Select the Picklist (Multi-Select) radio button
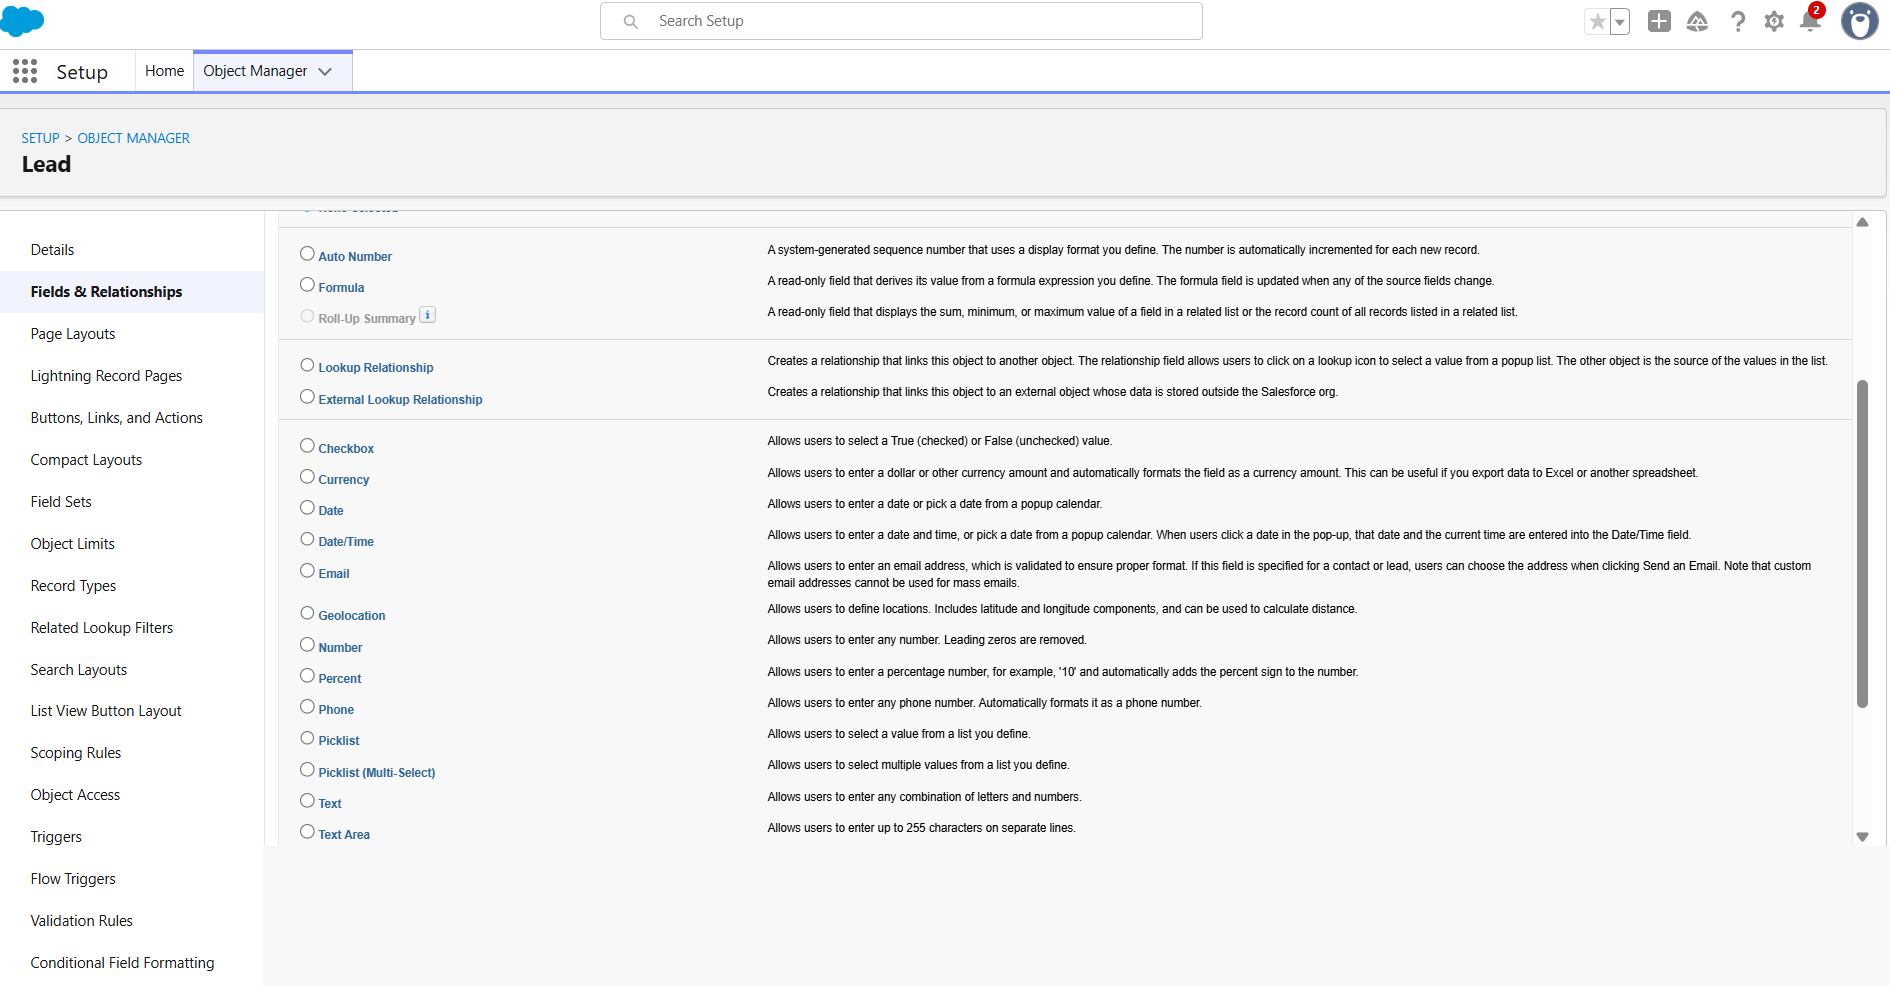The image size is (1890, 986). (x=307, y=770)
